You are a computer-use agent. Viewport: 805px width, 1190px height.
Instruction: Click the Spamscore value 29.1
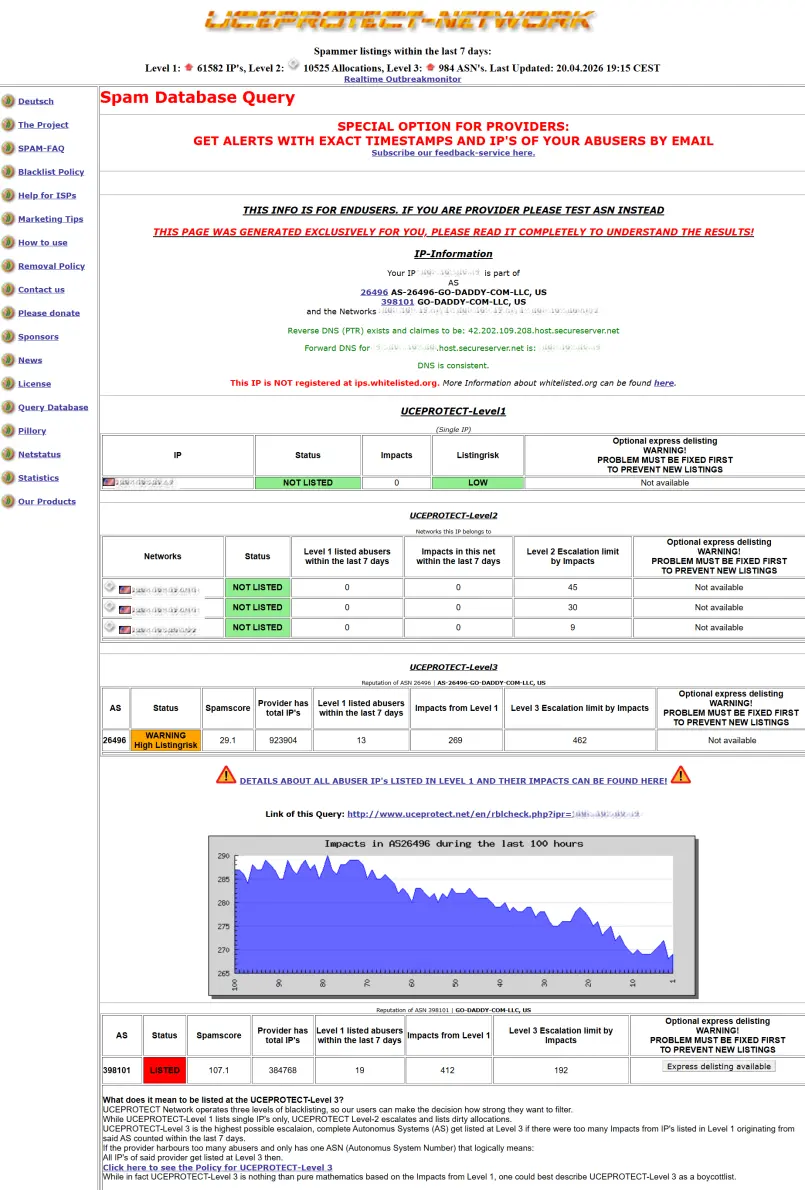click(x=228, y=740)
